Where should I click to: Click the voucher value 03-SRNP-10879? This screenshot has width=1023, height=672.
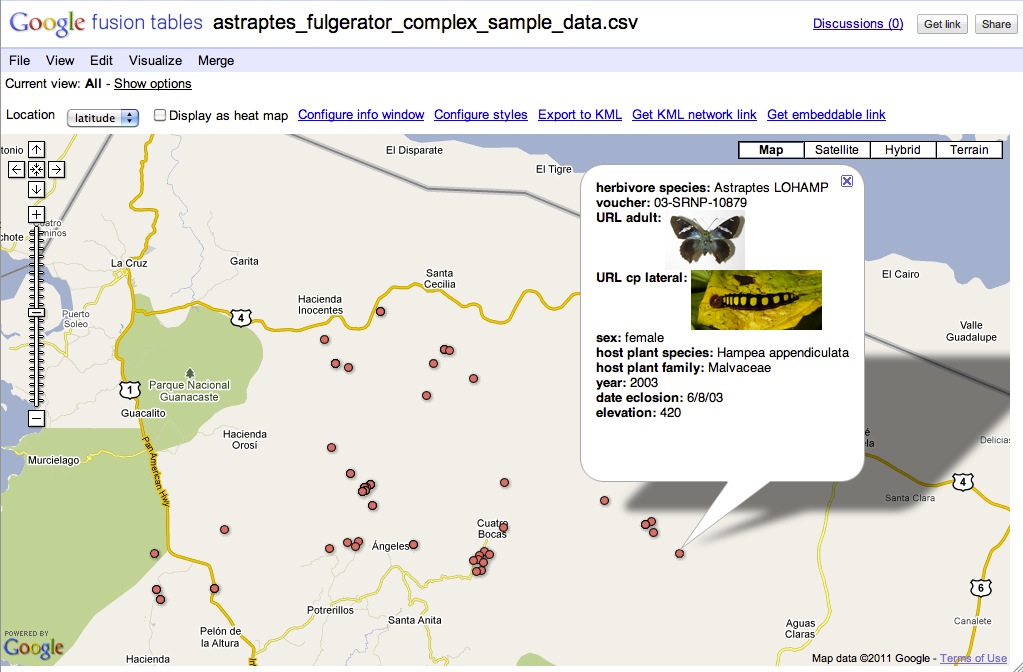[700, 202]
